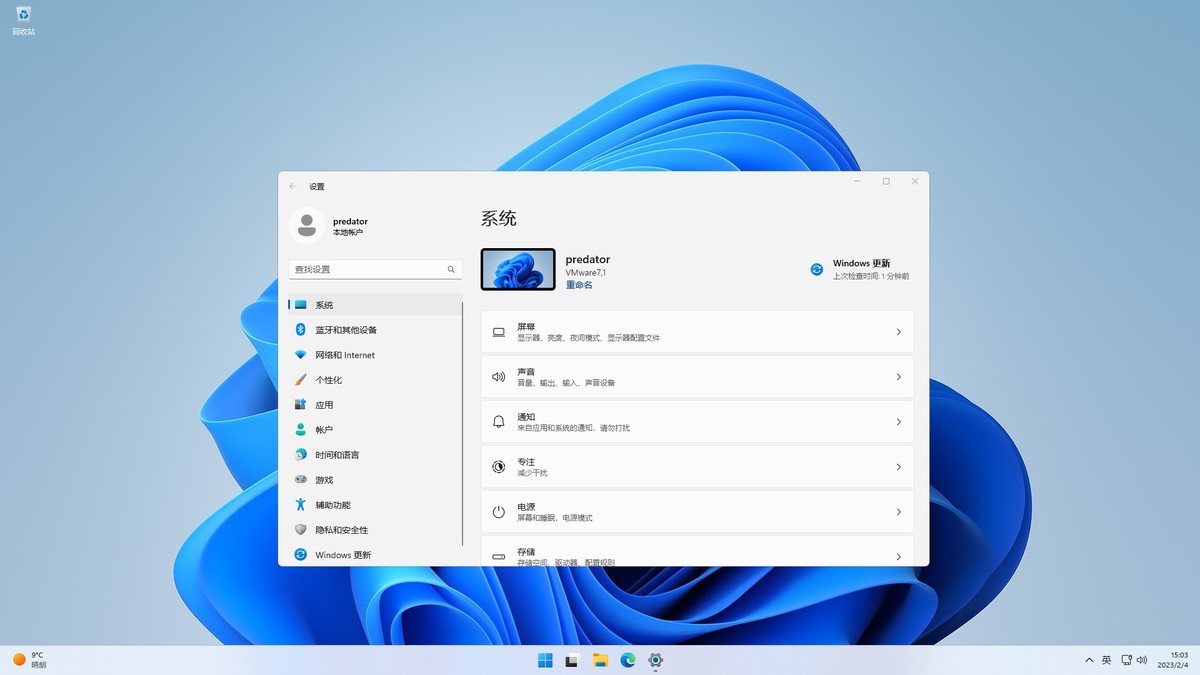Click the personalization brush icon in sidebar

click(x=300, y=380)
